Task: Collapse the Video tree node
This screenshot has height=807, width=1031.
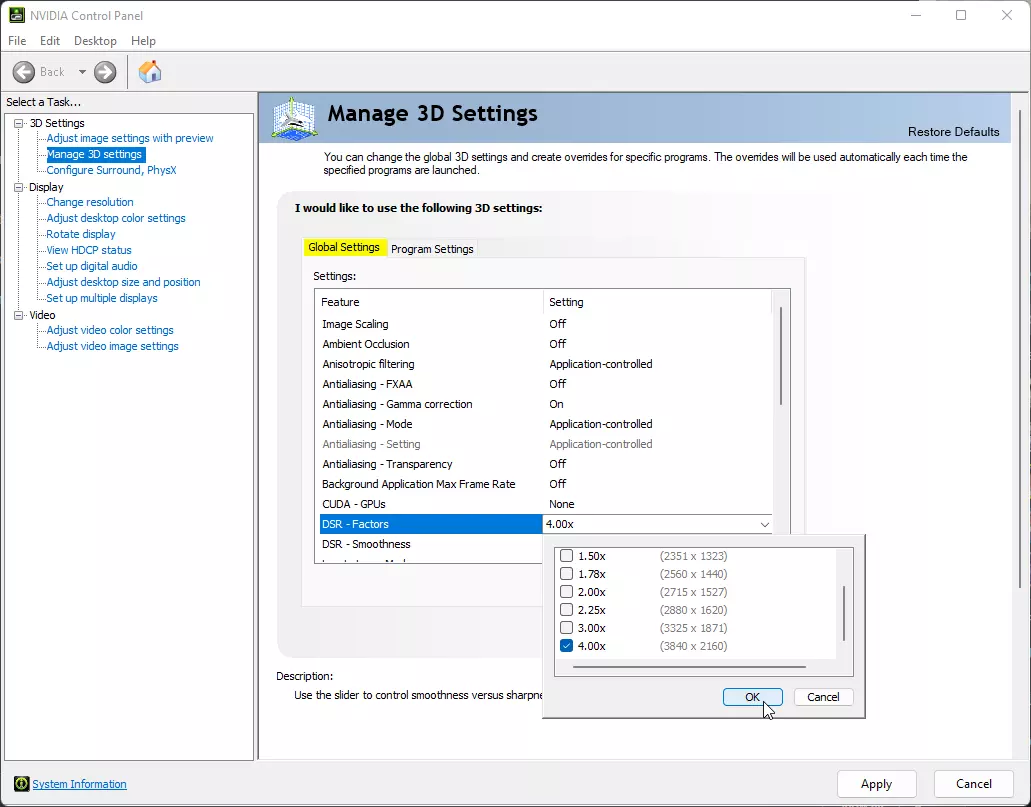Action: [x=19, y=315]
